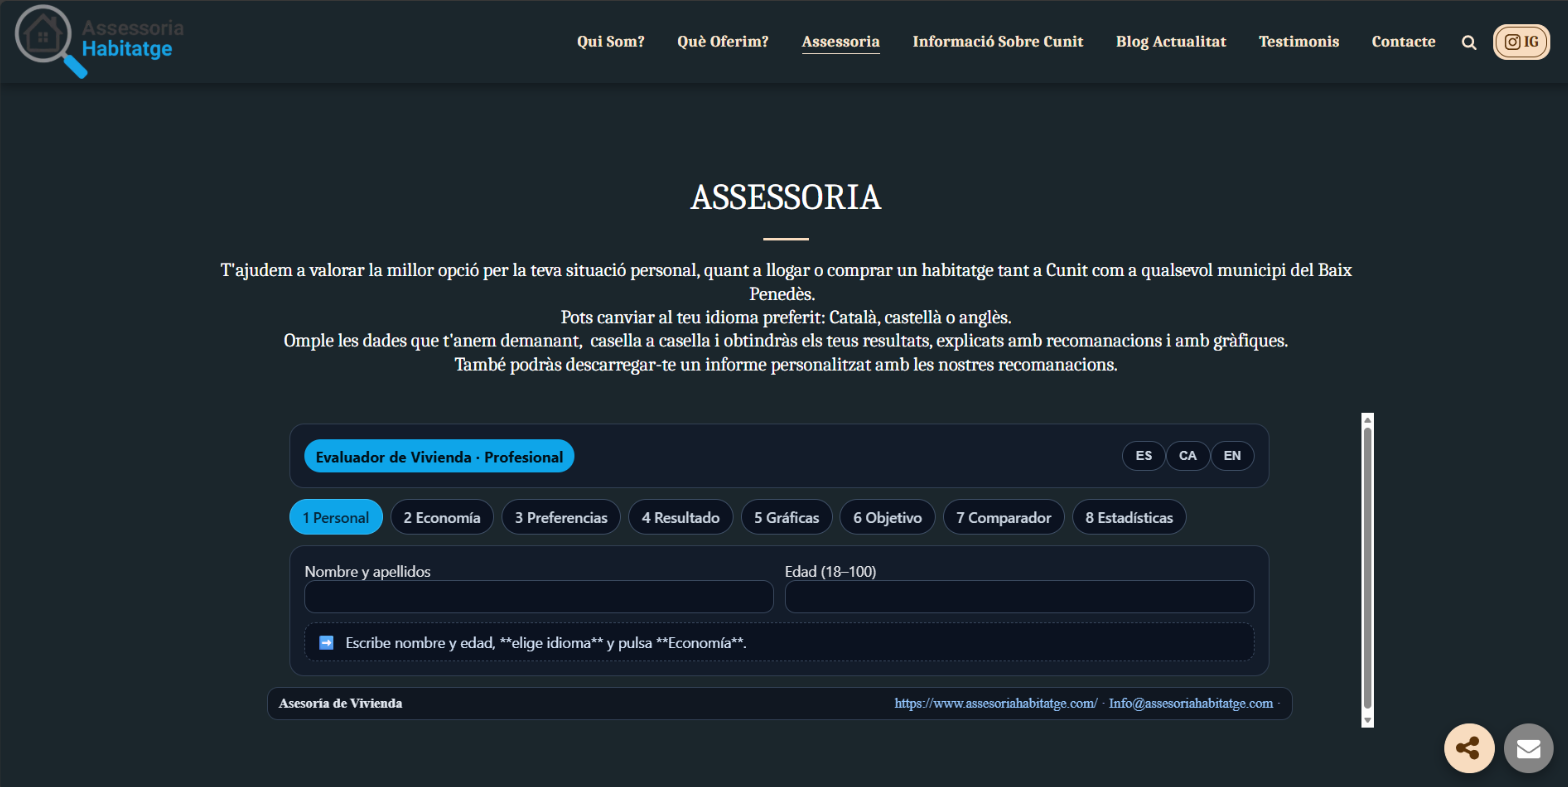
Task: Click the evaluator frame vertical scrollbar
Action: pos(1367,570)
